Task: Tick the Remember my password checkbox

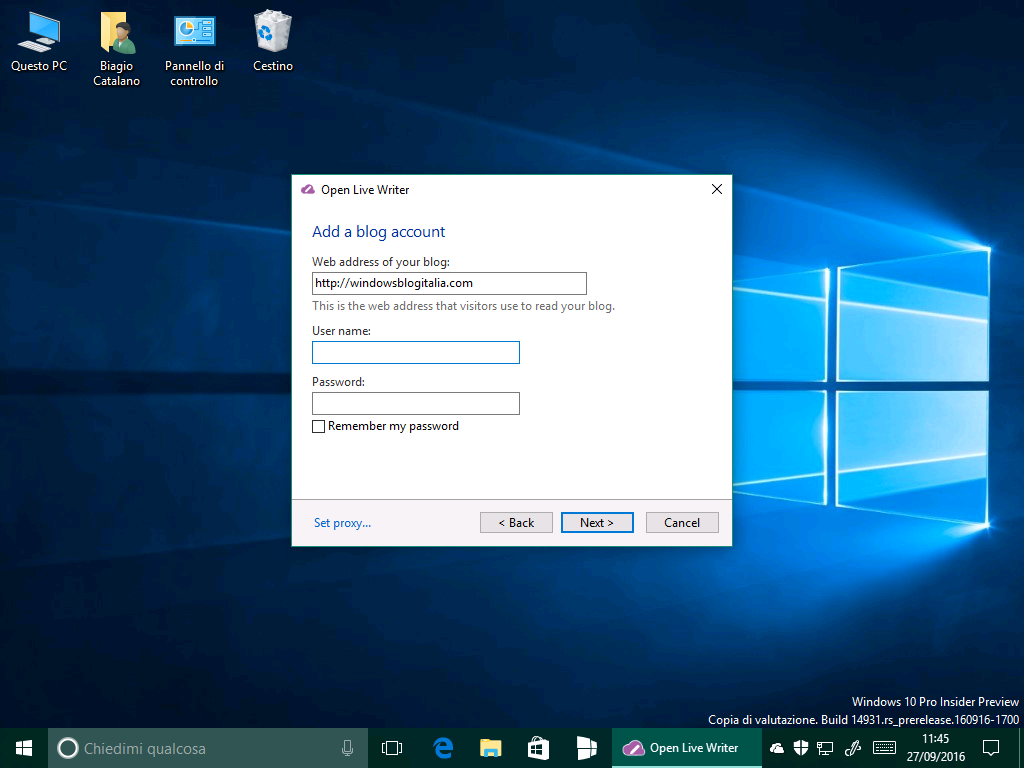Action: pos(319,426)
